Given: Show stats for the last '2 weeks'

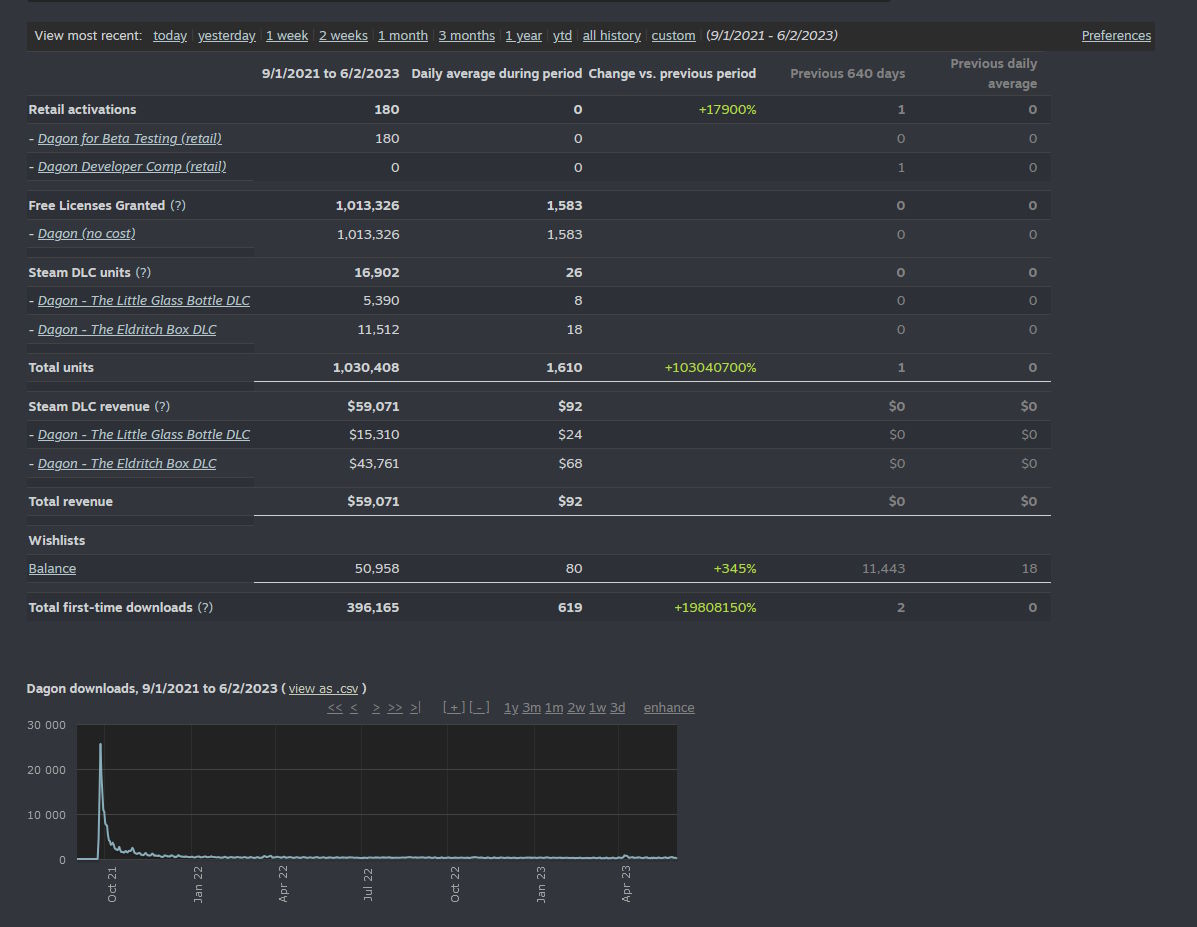Looking at the screenshot, I should (343, 36).
